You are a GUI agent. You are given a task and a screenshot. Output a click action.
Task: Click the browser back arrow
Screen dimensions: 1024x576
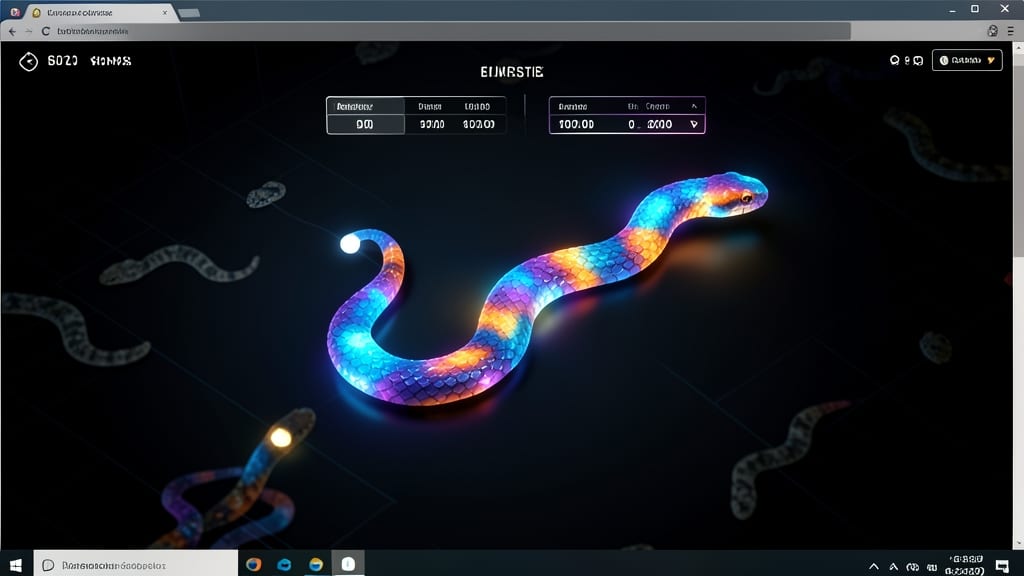(12, 31)
